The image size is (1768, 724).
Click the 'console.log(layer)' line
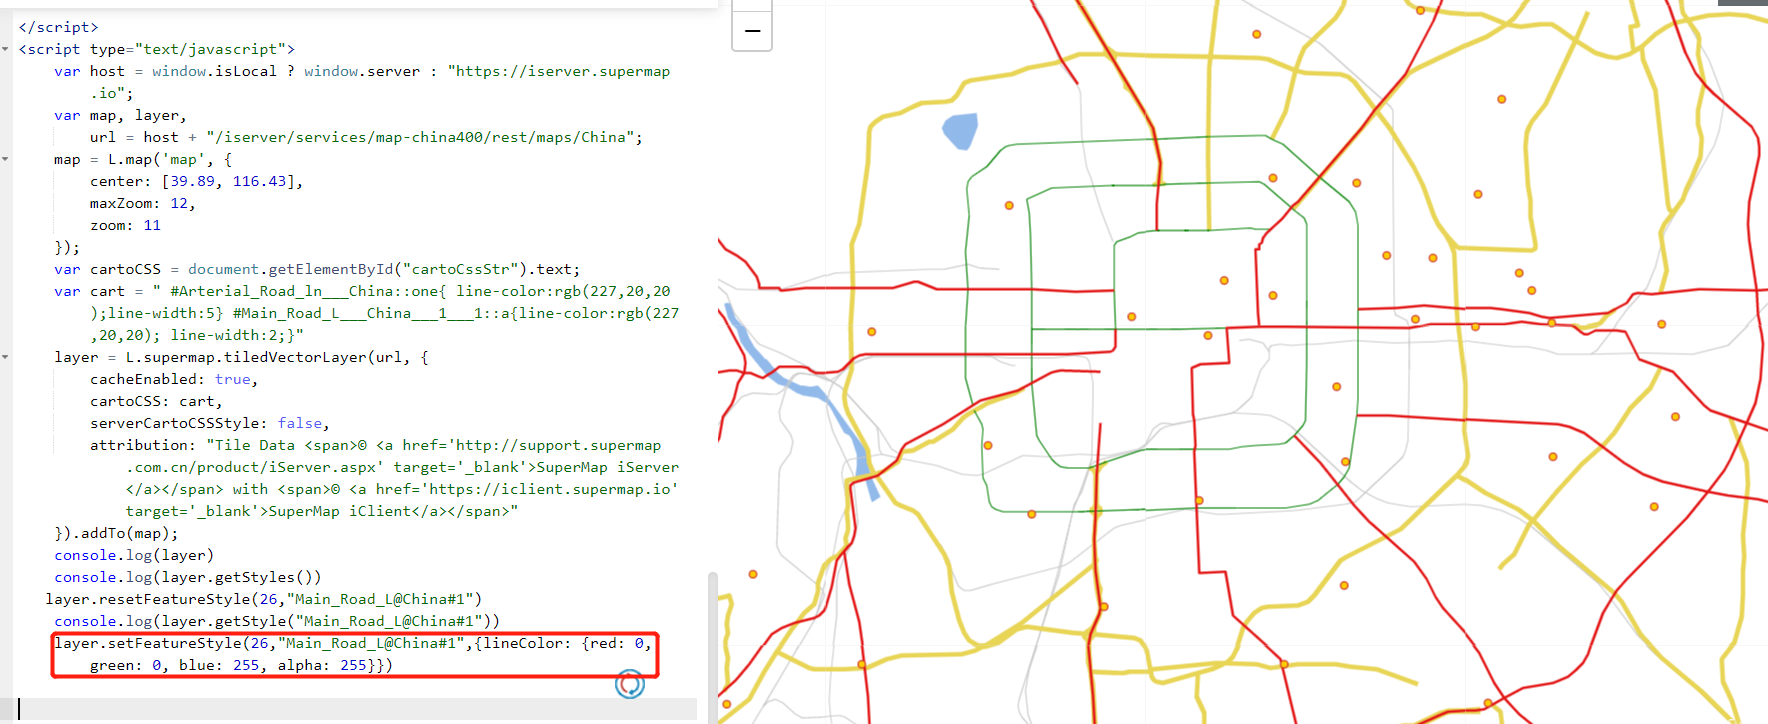coord(134,555)
